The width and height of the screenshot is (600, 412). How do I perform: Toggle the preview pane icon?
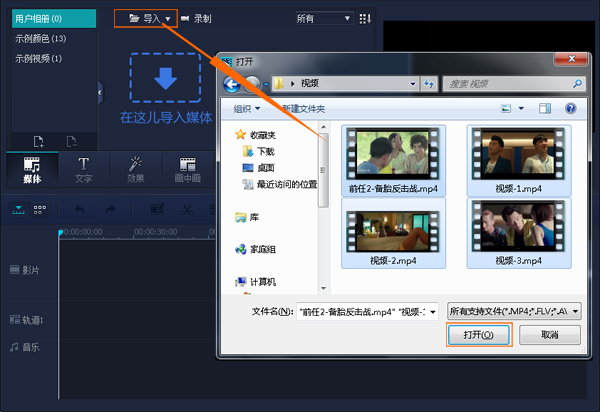pos(545,109)
